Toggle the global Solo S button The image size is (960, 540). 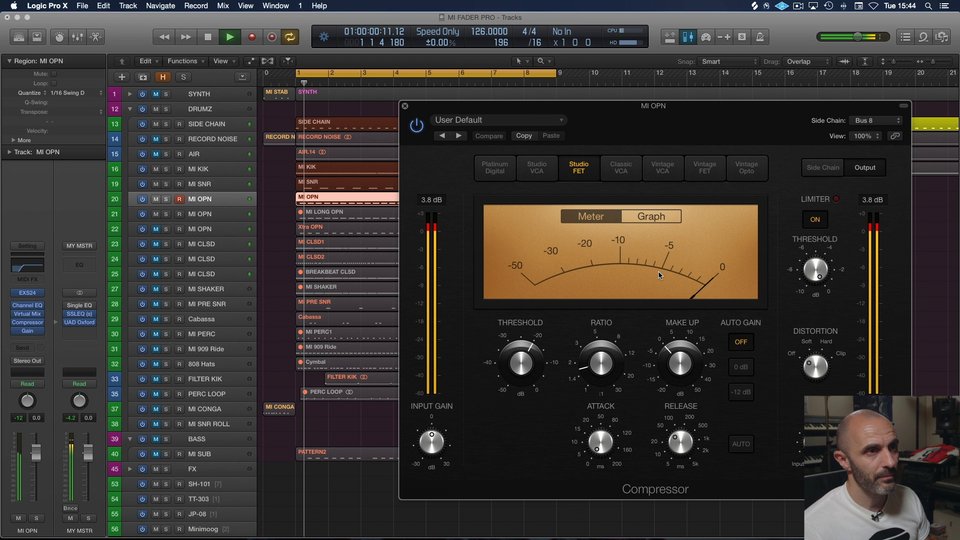tap(183, 77)
